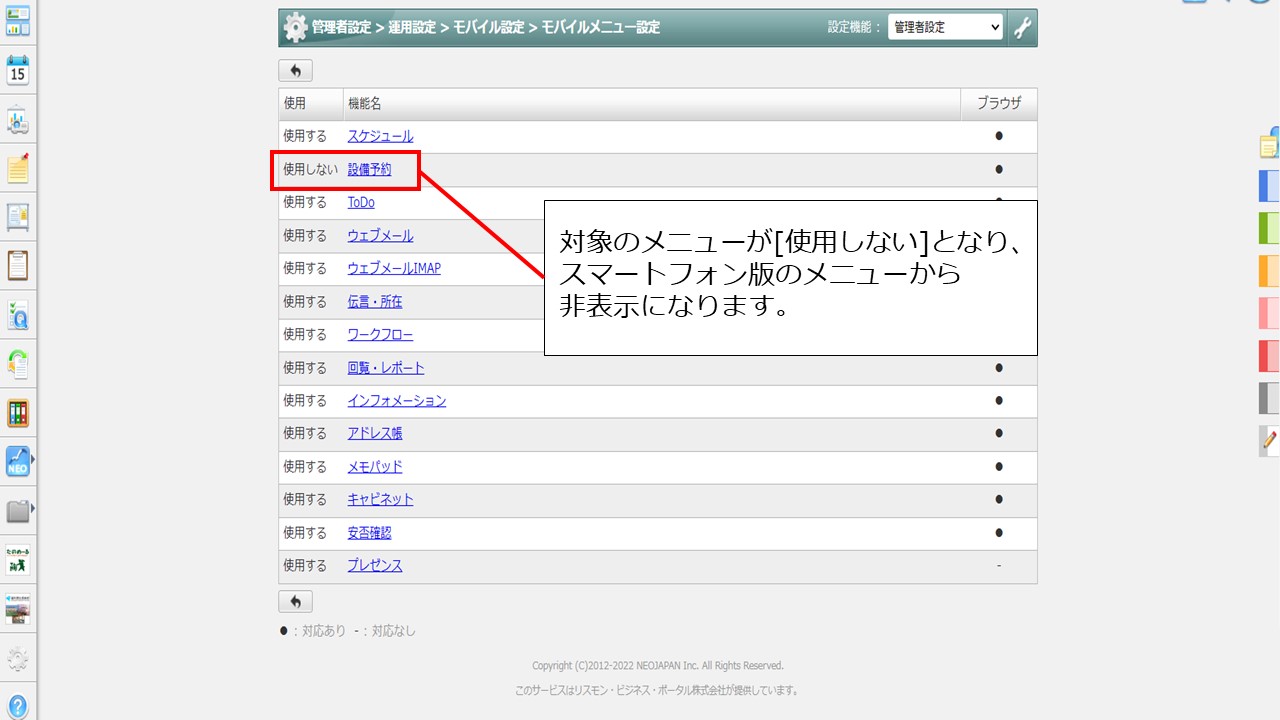The image size is (1280, 720).
Task: Open the colored binders icon in sidebar
Action: [x=18, y=413]
